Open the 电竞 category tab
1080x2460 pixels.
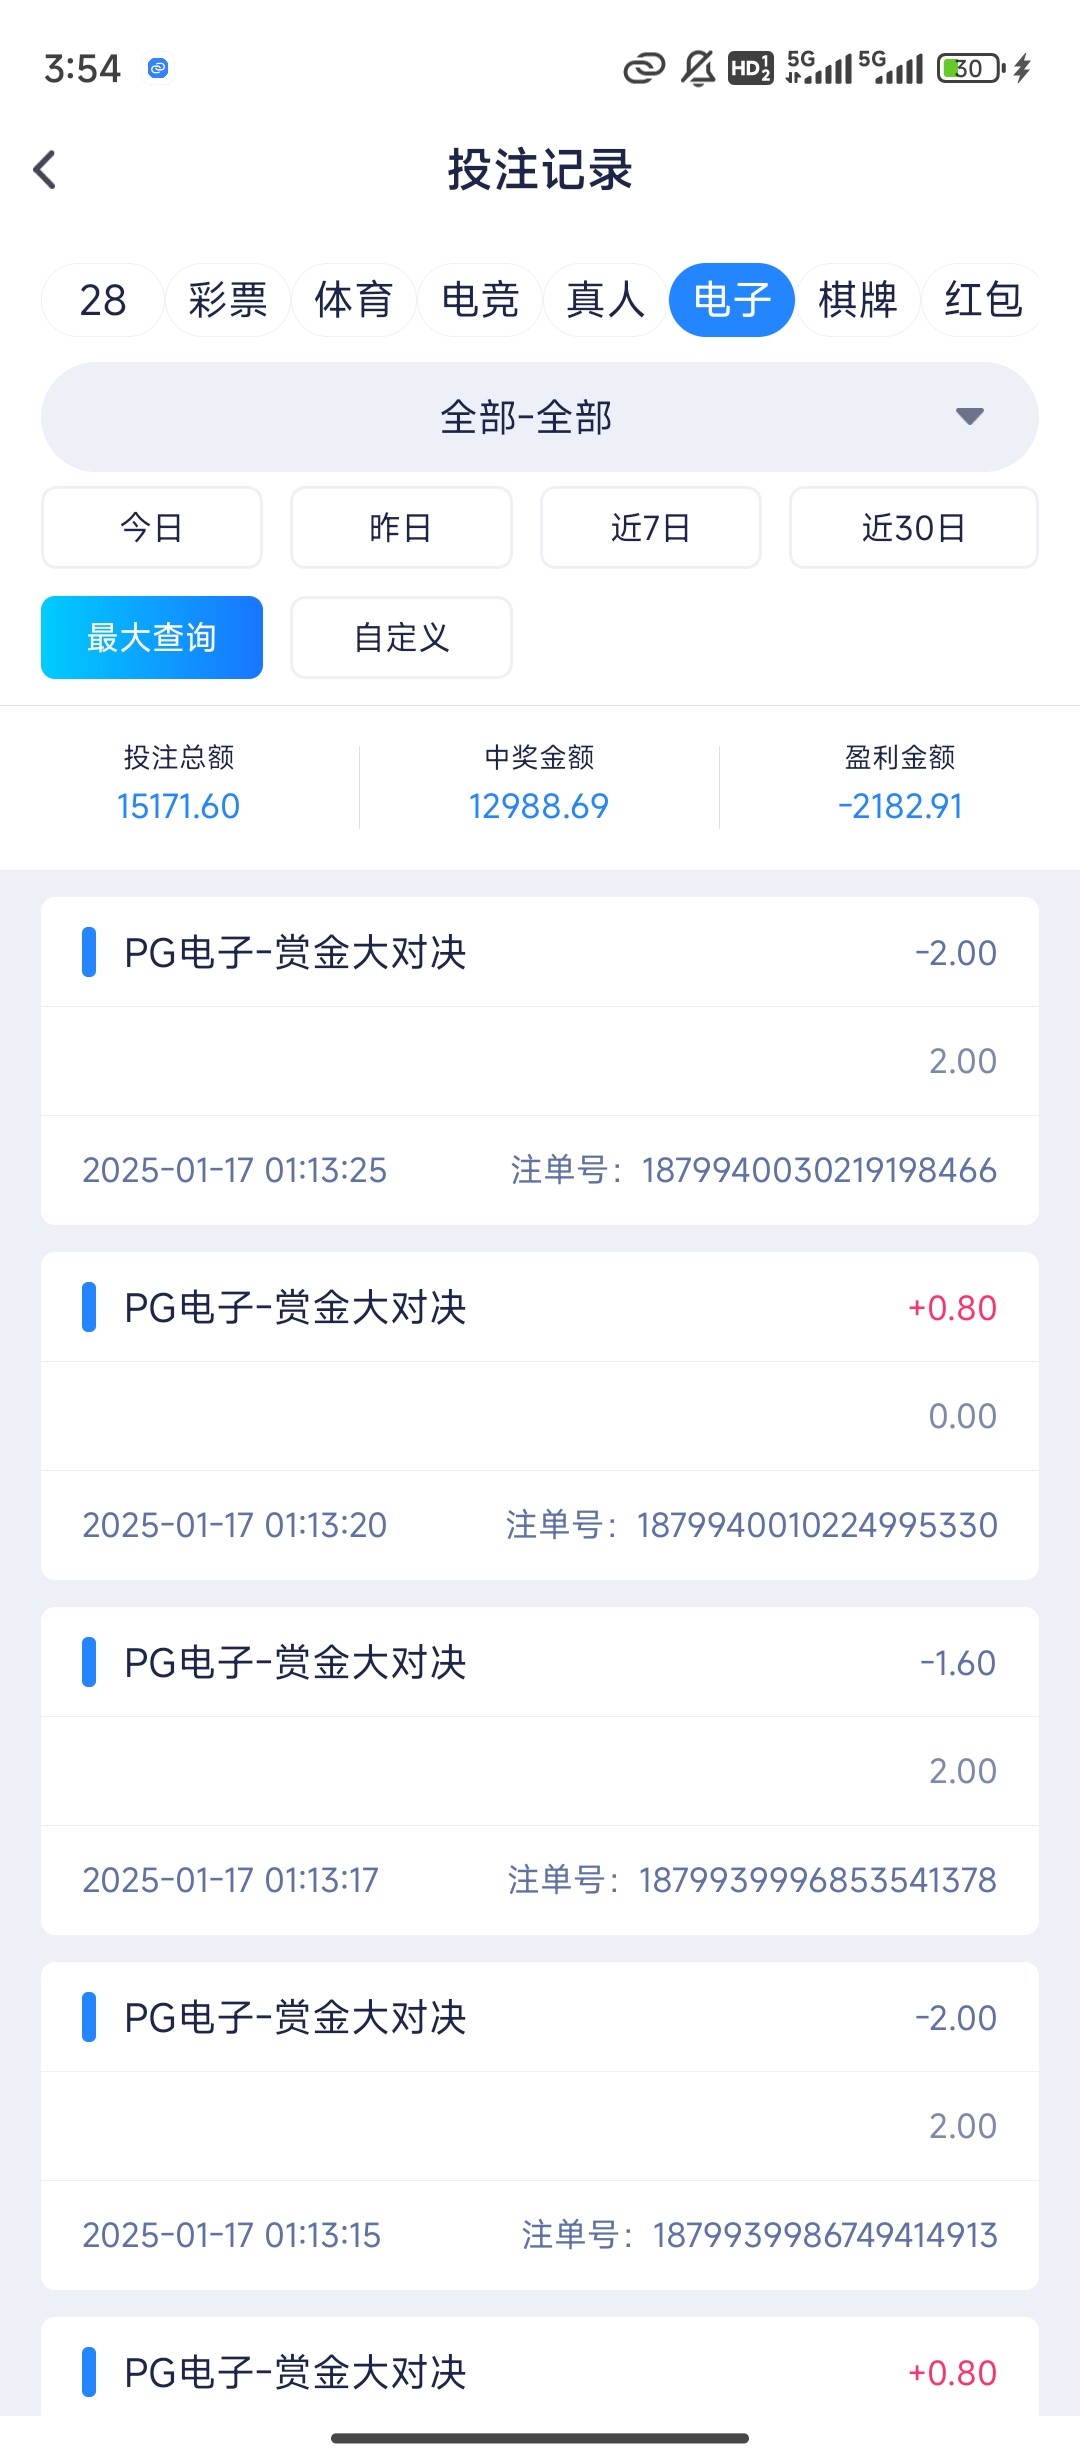[x=480, y=300]
